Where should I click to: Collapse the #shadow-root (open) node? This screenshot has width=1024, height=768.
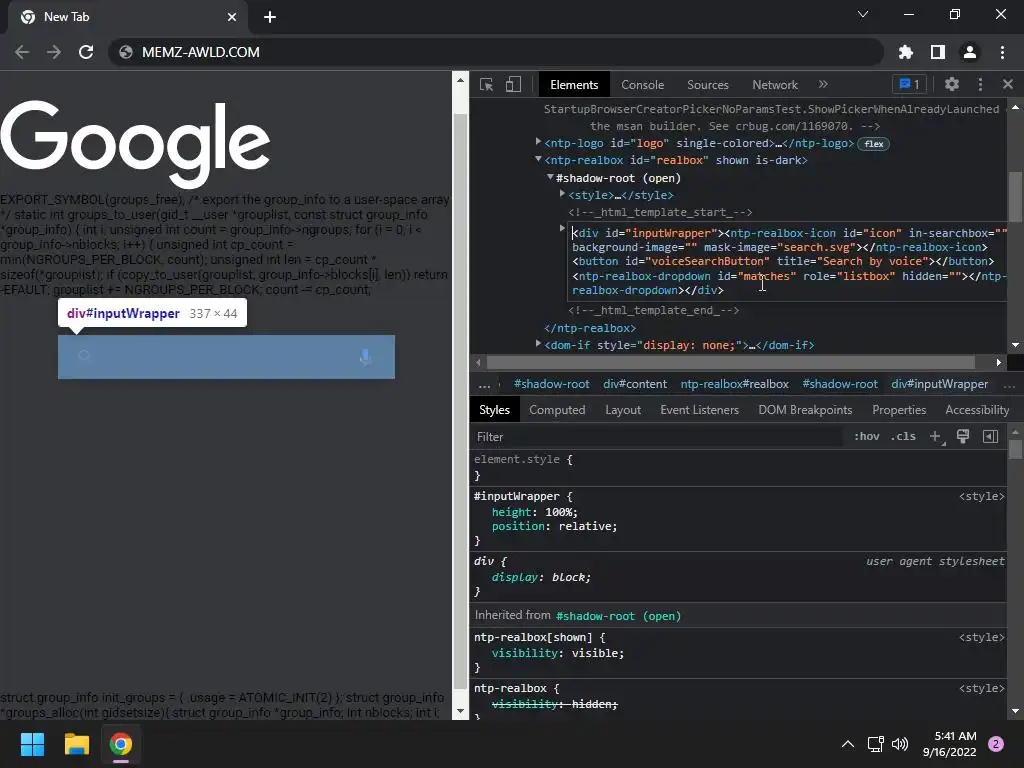(x=550, y=177)
